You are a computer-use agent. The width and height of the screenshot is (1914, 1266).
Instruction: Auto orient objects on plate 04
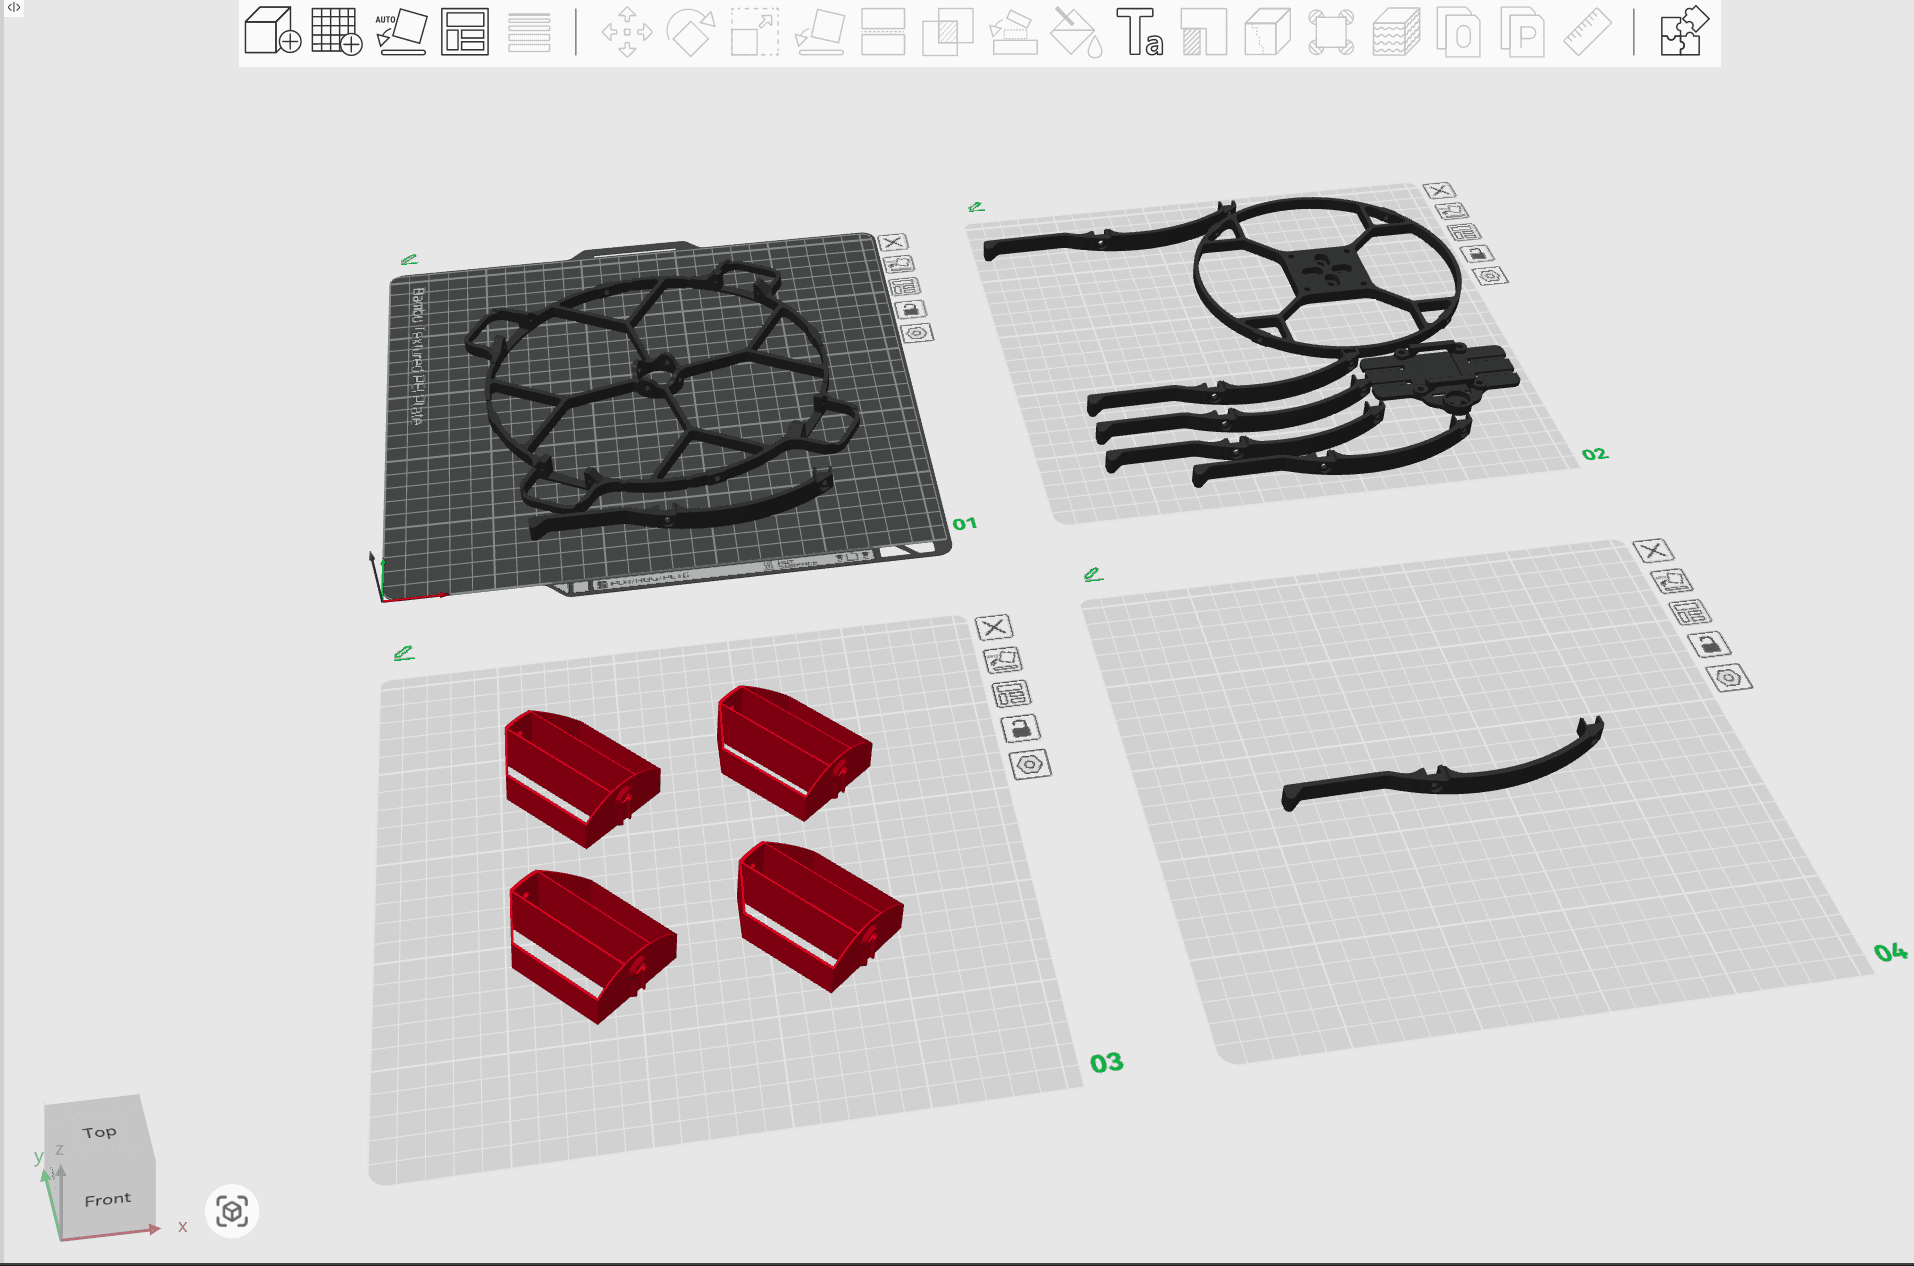pos(1672,581)
